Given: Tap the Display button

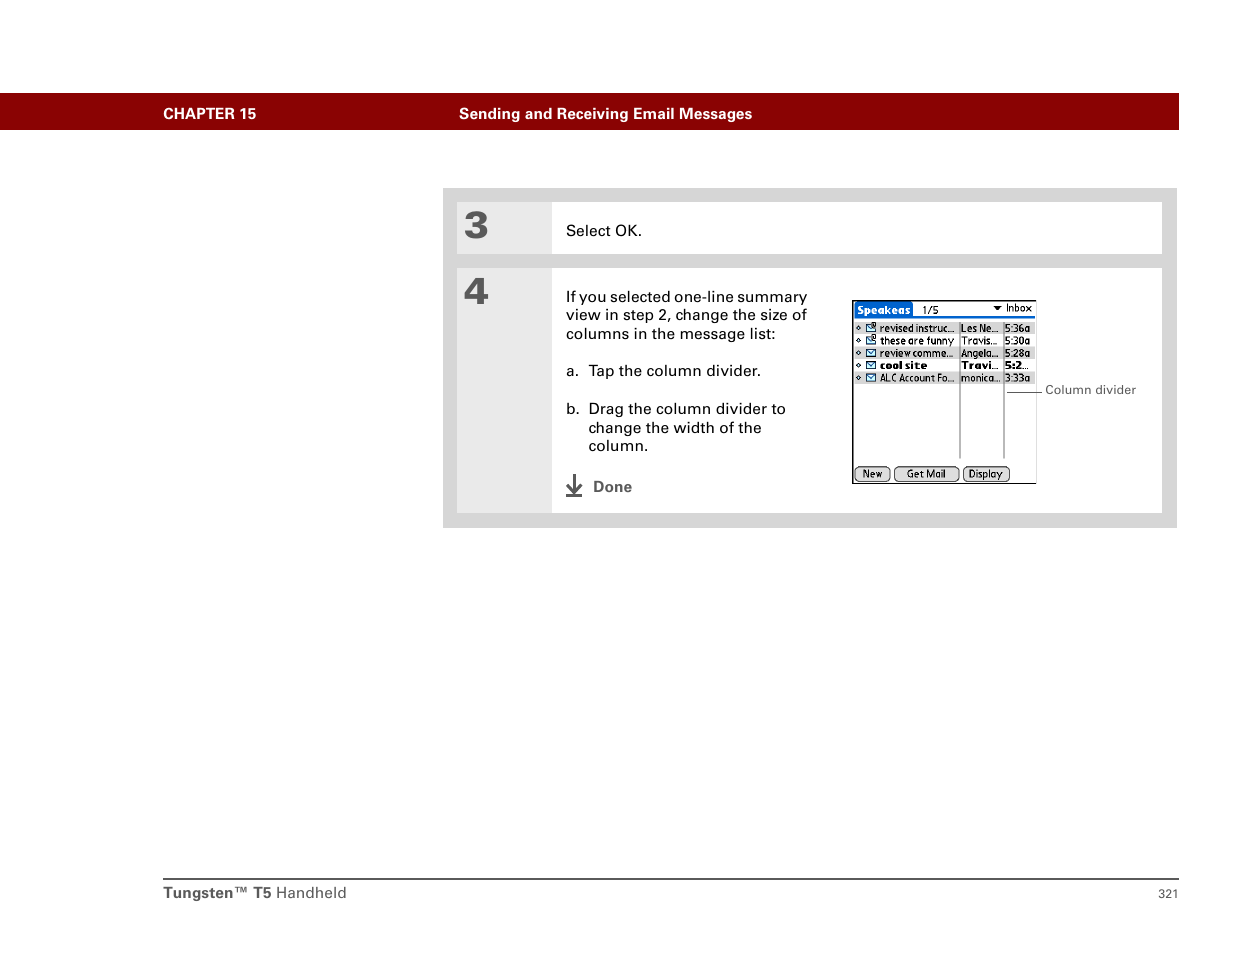Looking at the screenshot, I should [986, 474].
